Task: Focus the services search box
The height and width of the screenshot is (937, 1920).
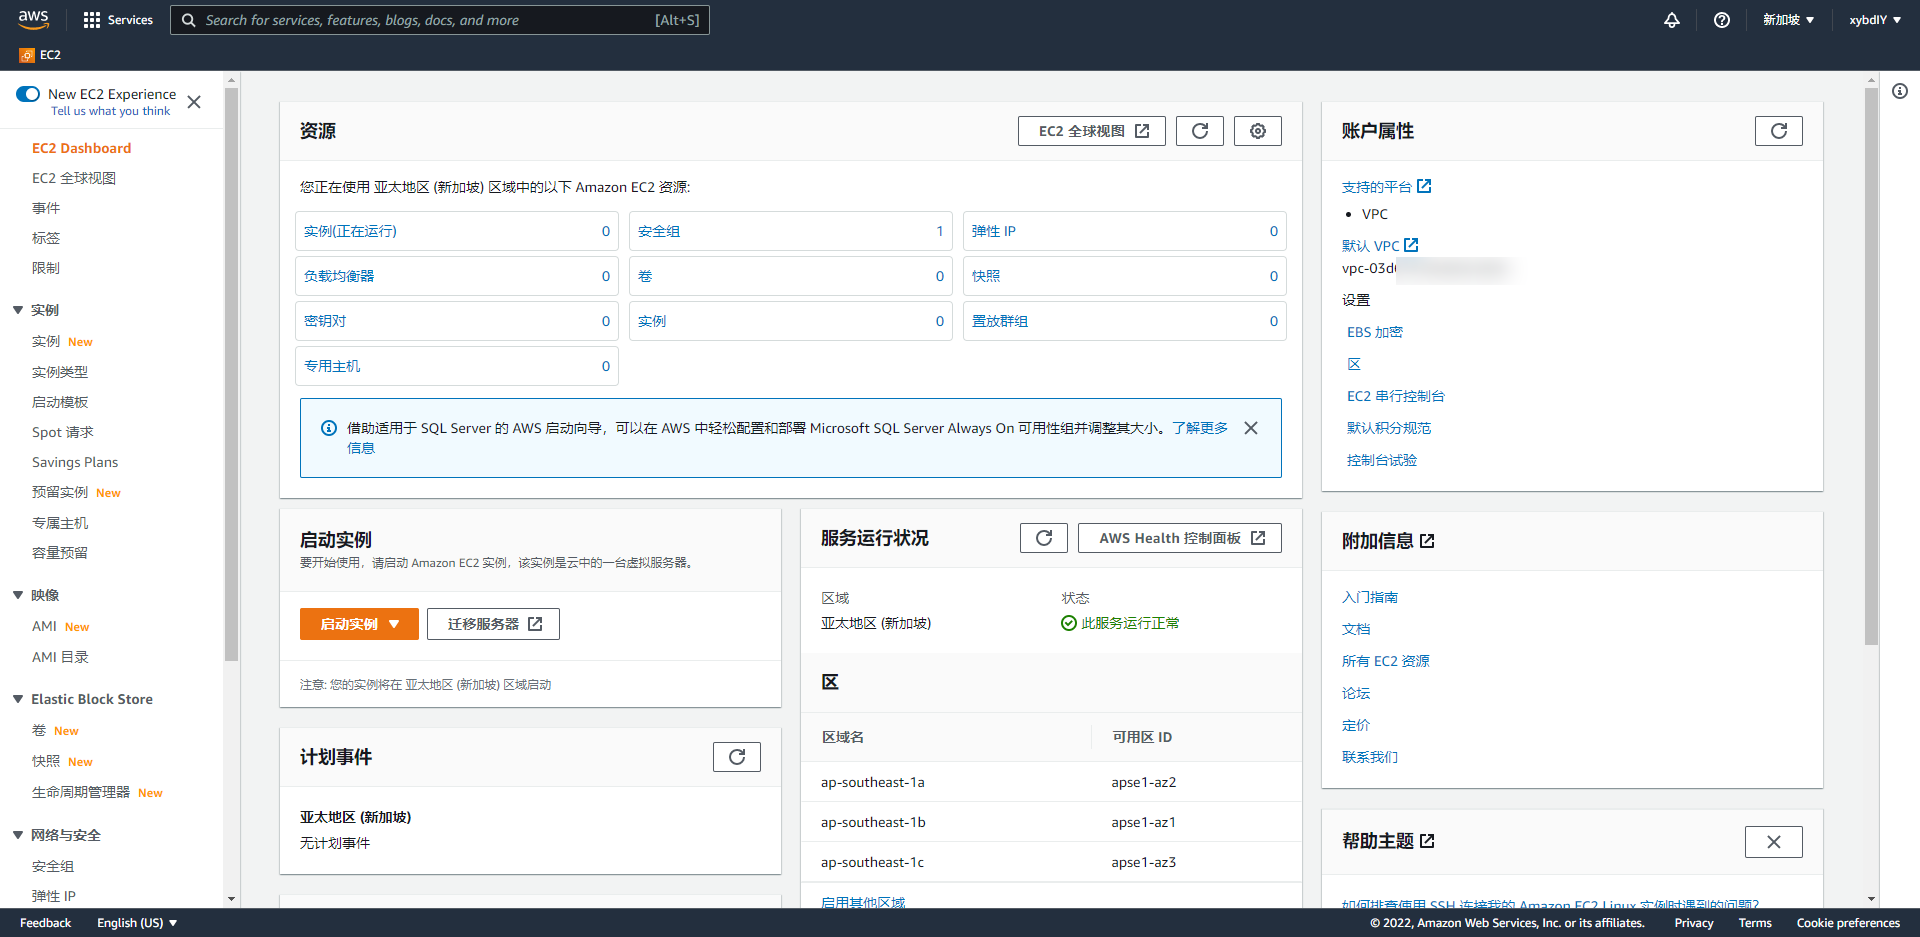Action: point(440,20)
